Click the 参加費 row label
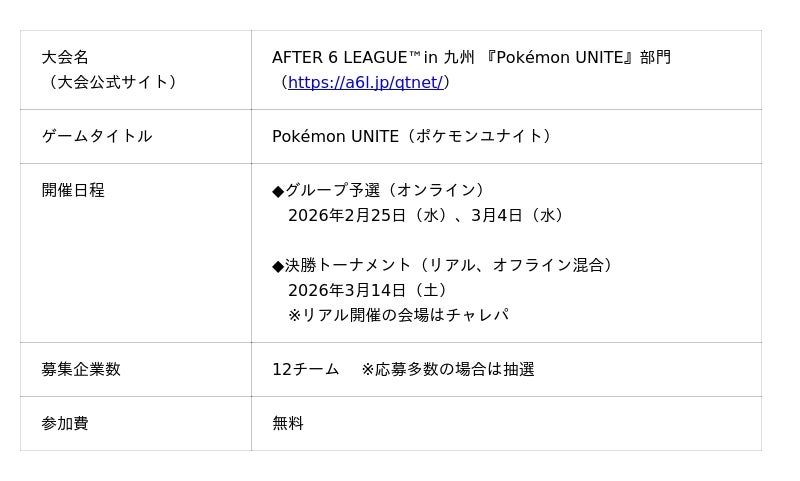800x481 pixels. 65,423
